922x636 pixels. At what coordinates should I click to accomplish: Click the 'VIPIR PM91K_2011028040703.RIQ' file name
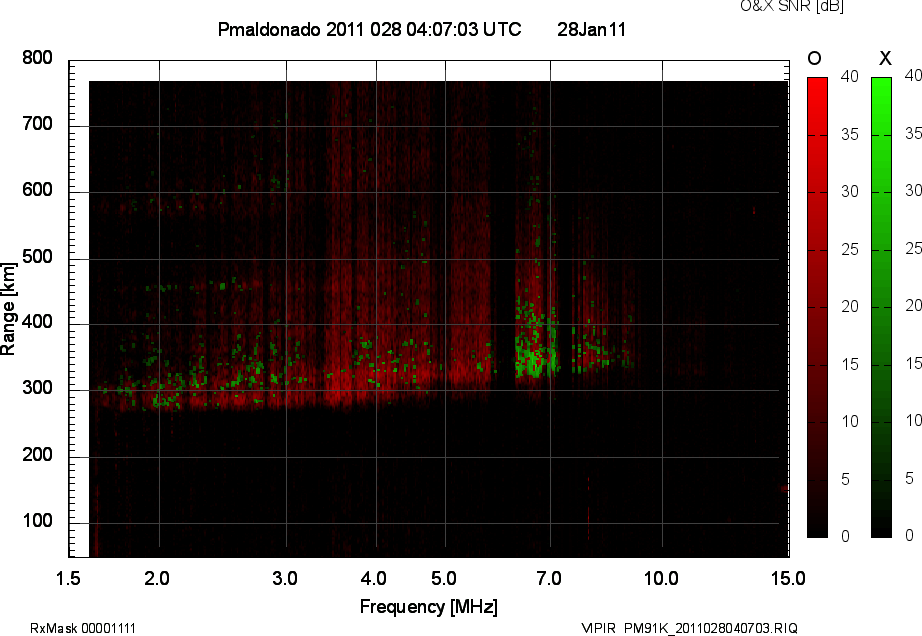pyautogui.click(x=689, y=628)
